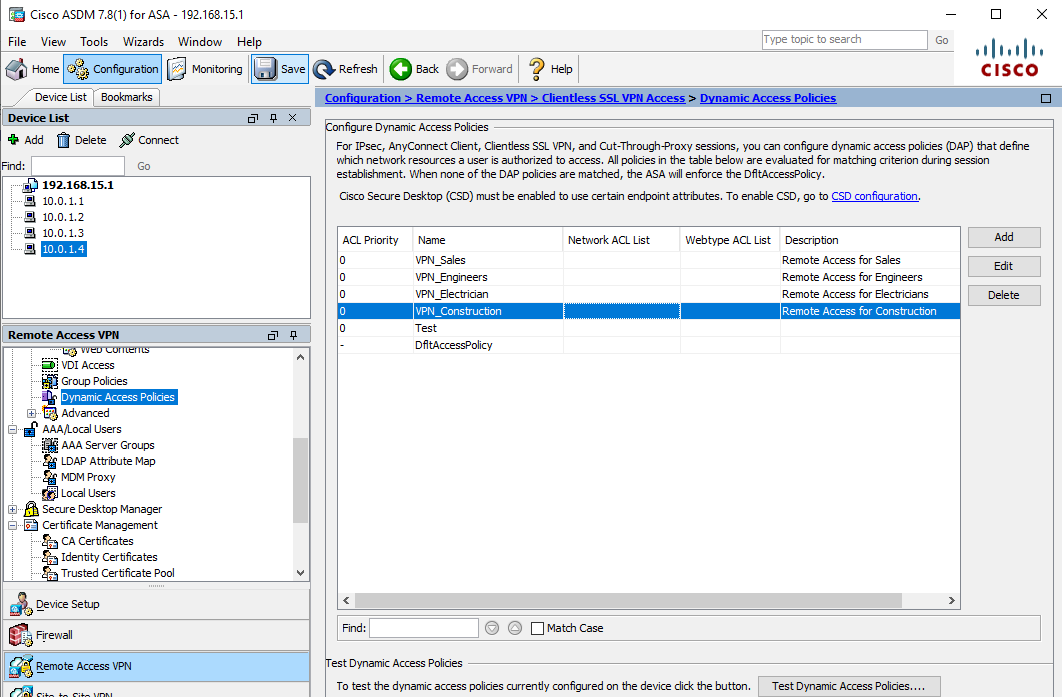
Task: Collapse the Certificate Management node
Action: [x=13, y=525]
